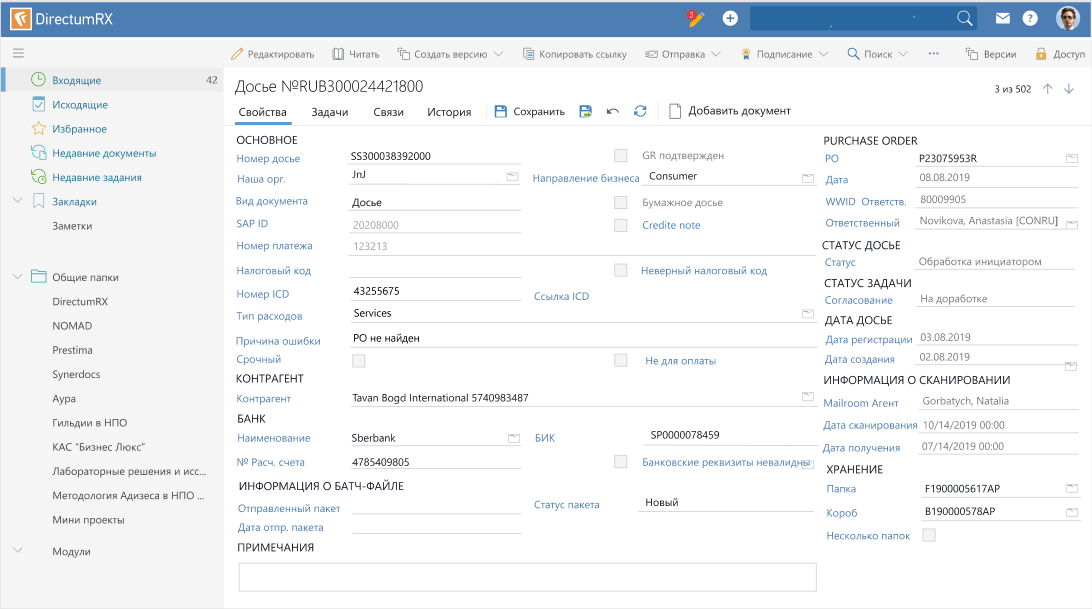Screen dimensions: 1092x609
Task: Open Направление бизнеса Consumer selector
Action: [x=808, y=178]
